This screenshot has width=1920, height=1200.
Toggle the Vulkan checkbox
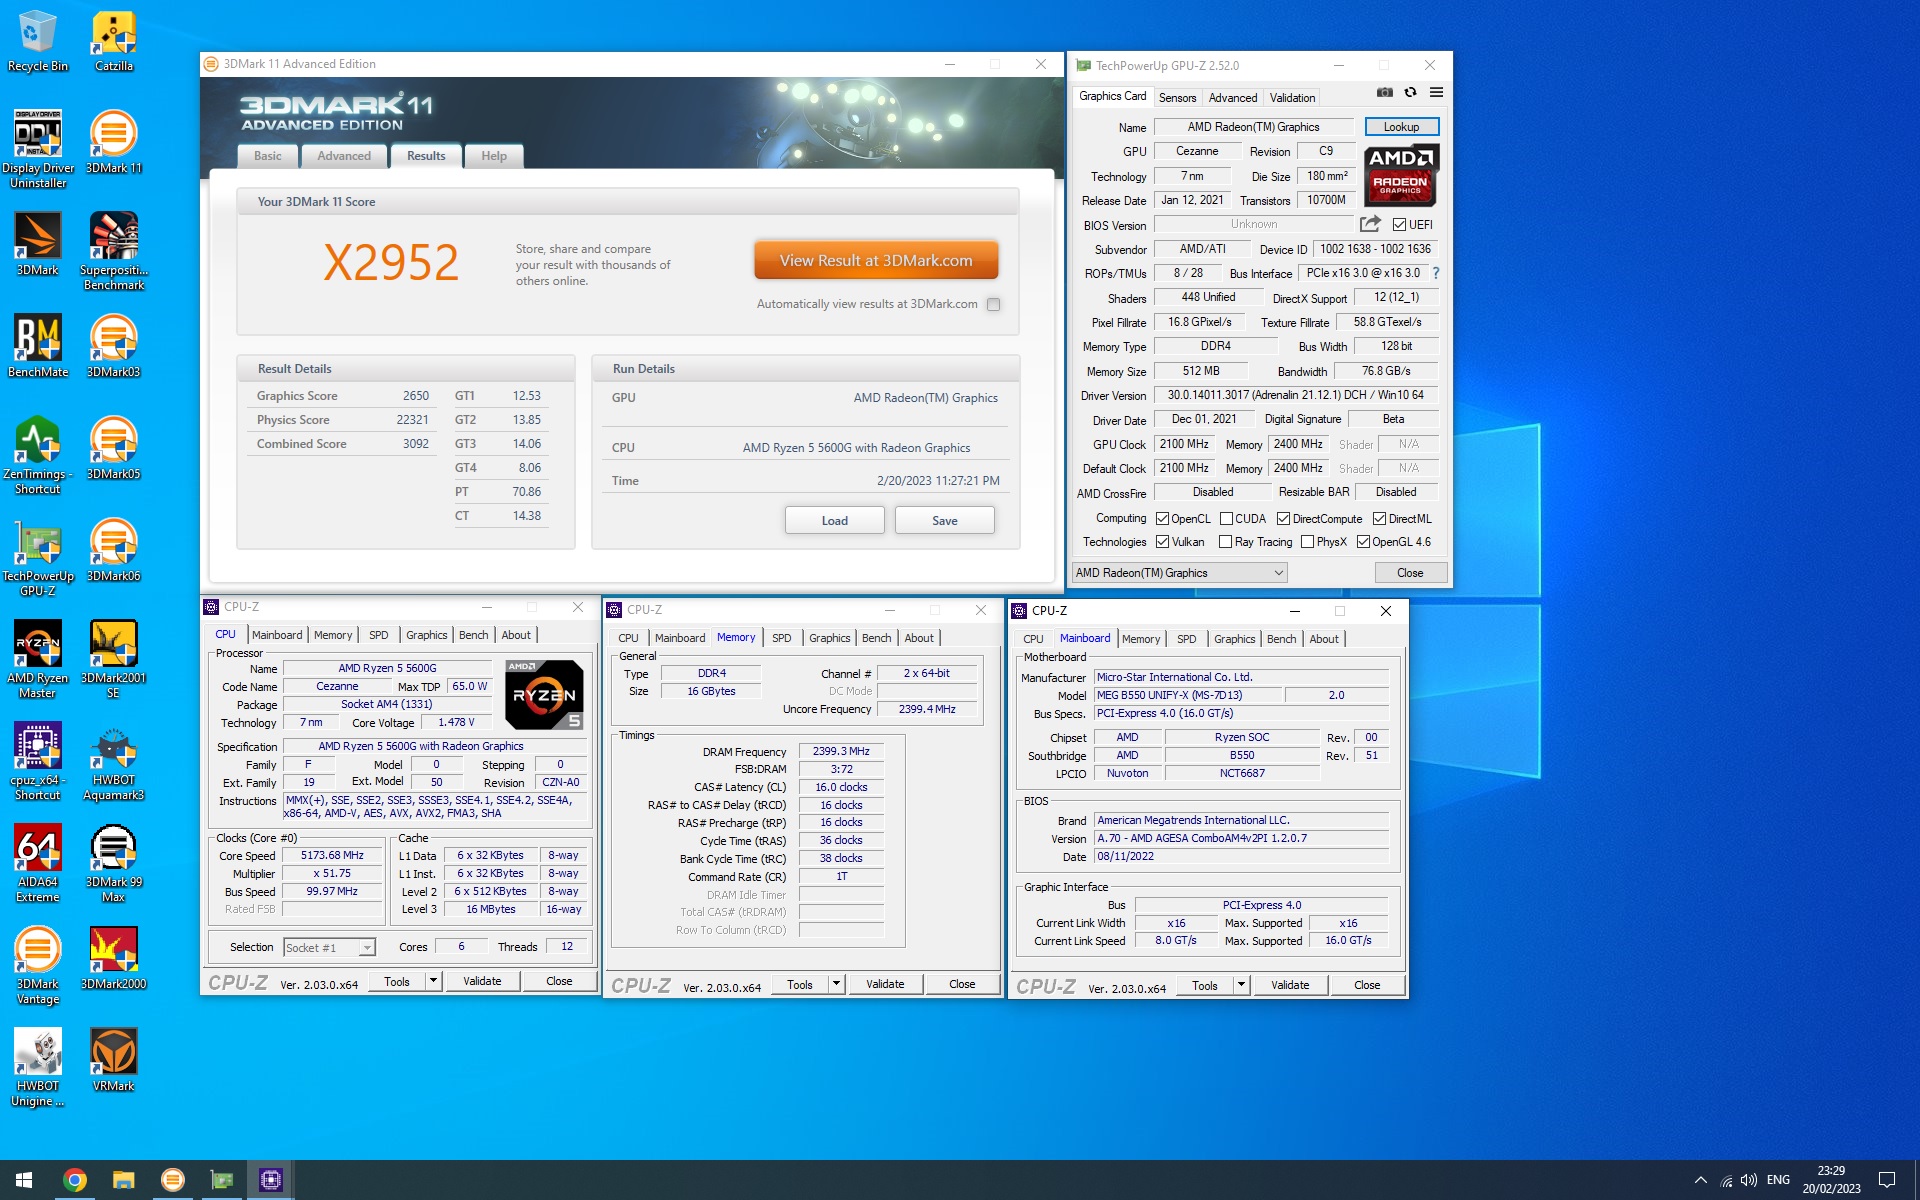point(1162,542)
